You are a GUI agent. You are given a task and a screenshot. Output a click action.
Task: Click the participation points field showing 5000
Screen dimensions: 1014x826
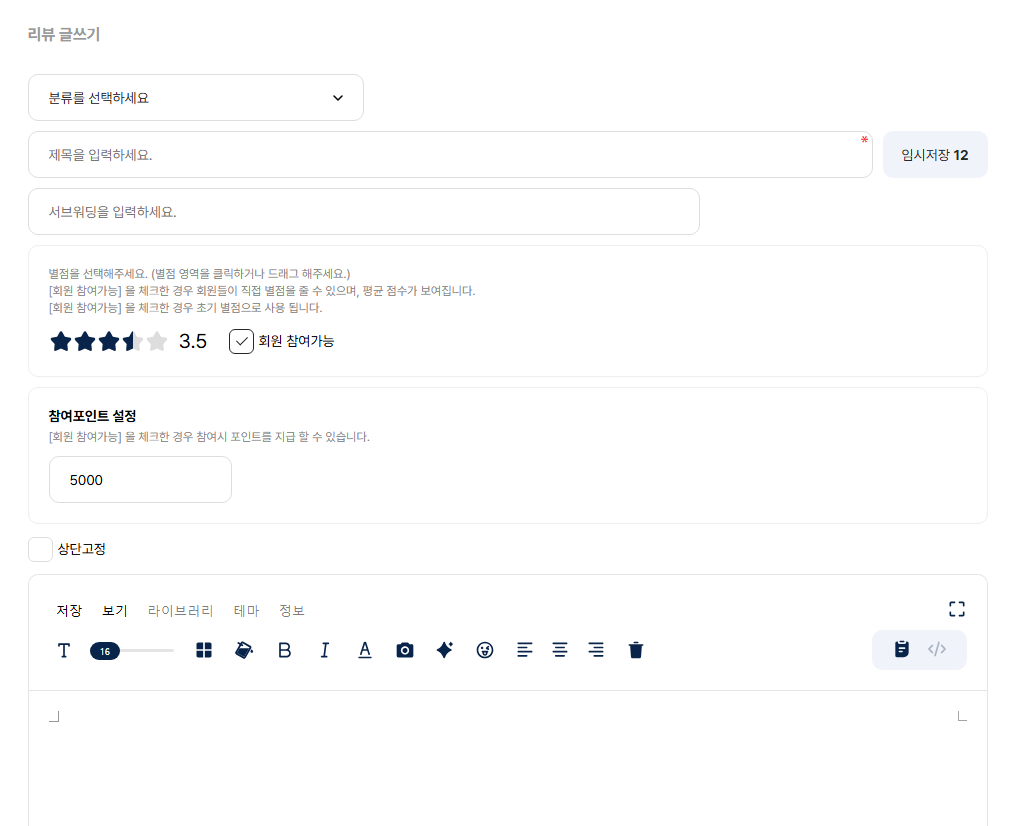[140, 479]
